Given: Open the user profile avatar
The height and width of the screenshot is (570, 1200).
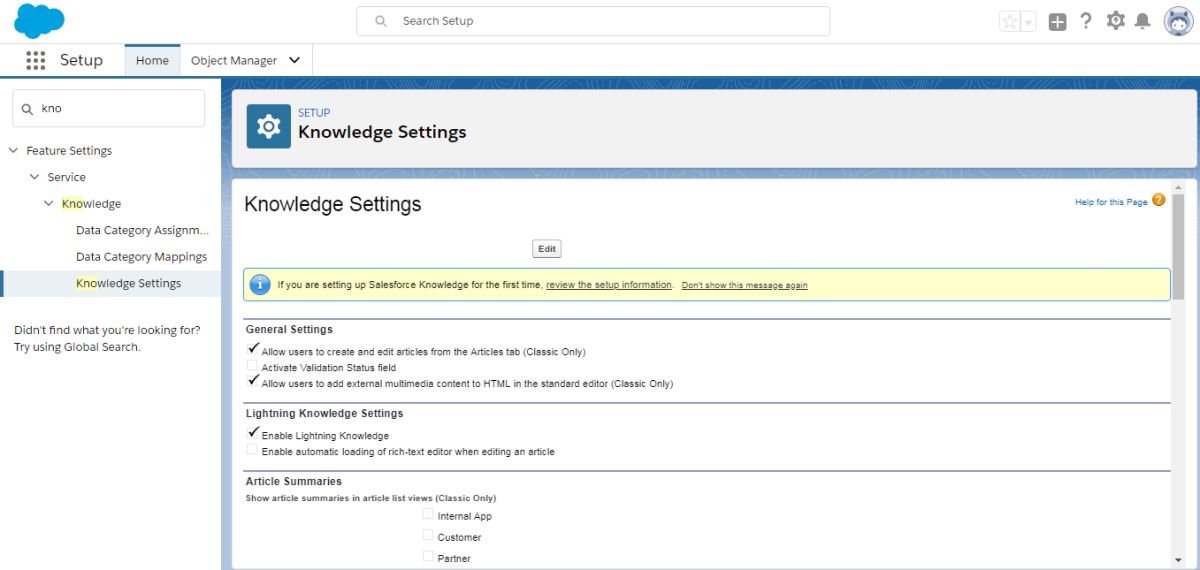Looking at the screenshot, I should pos(1178,21).
